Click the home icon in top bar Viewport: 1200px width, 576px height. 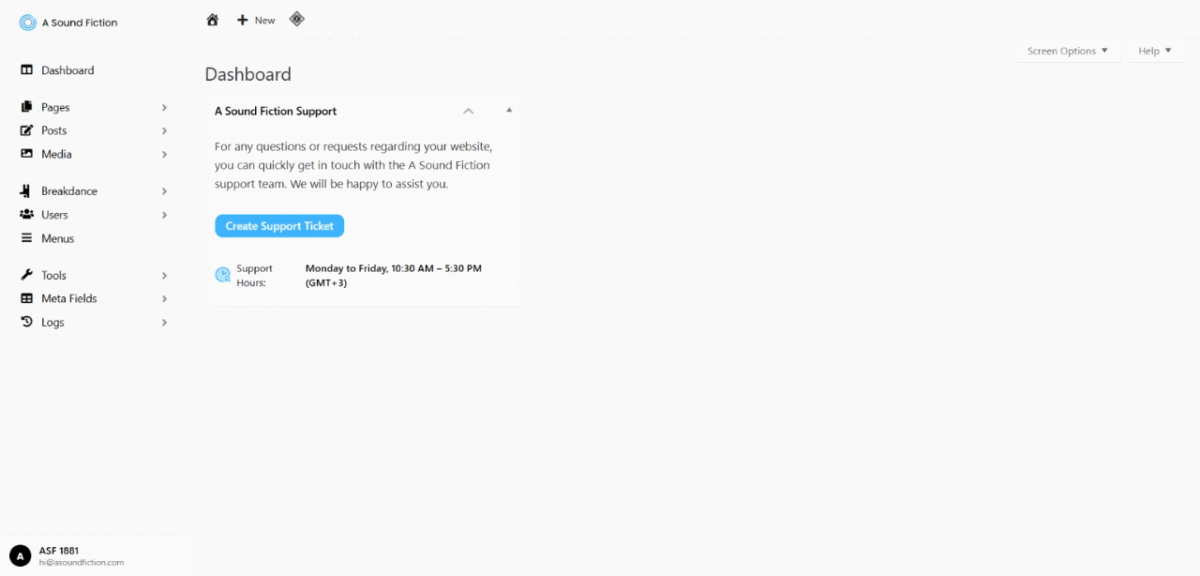coord(212,20)
